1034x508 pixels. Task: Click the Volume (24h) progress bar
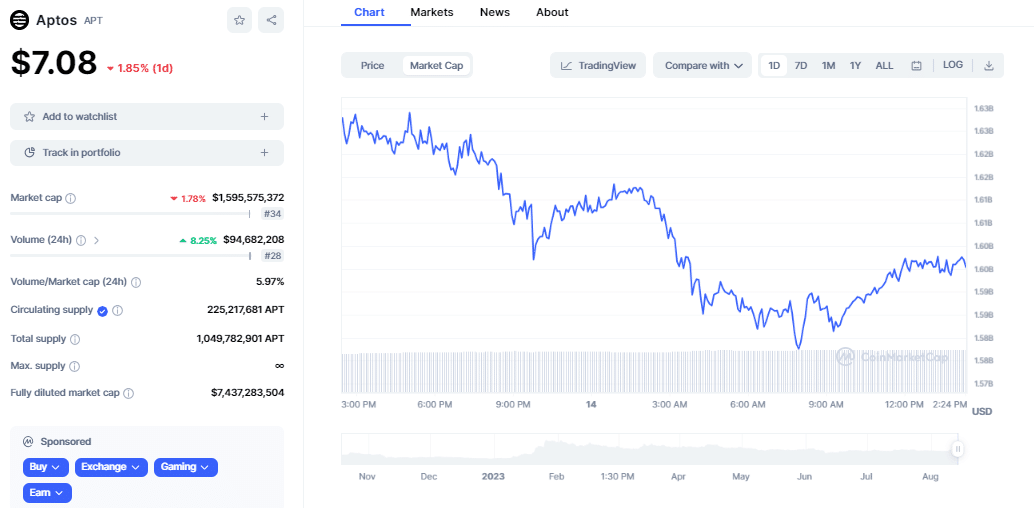(x=131, y=255)
